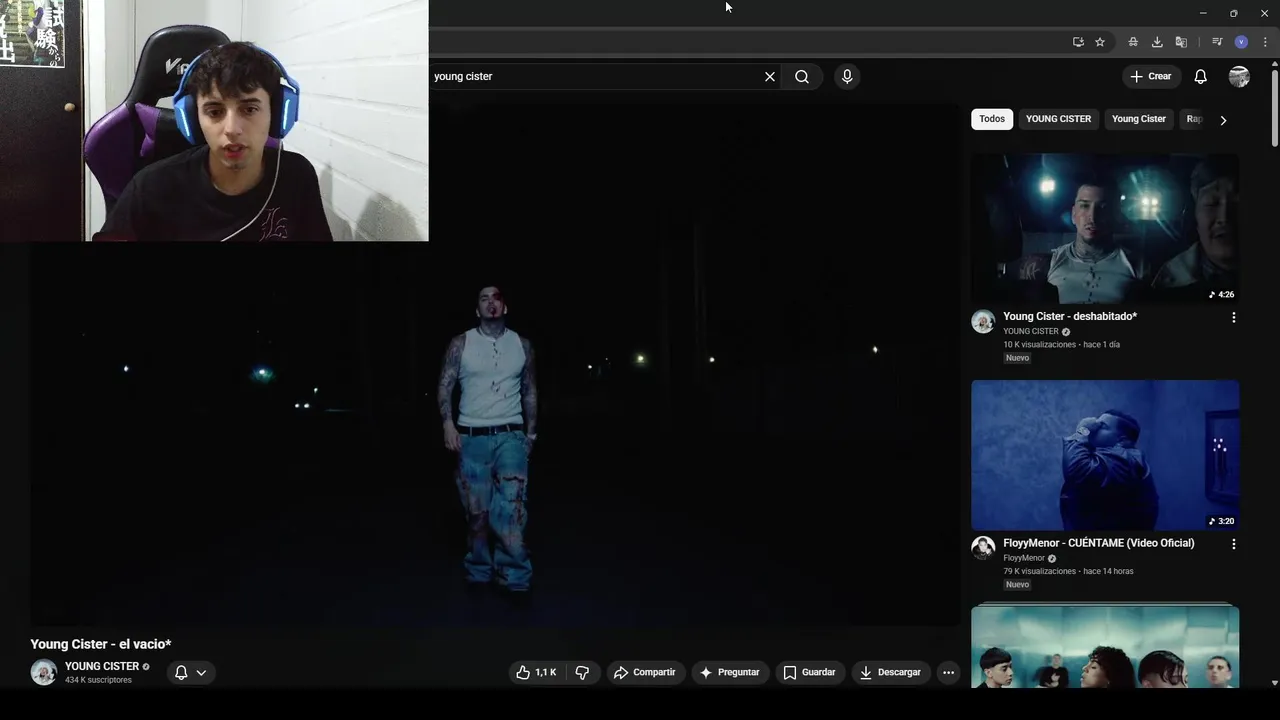The height and width of the screenshot is (720, 1280).
Task: Open CUÉNTAME video thumbnail
Action: pos(1105,455)
